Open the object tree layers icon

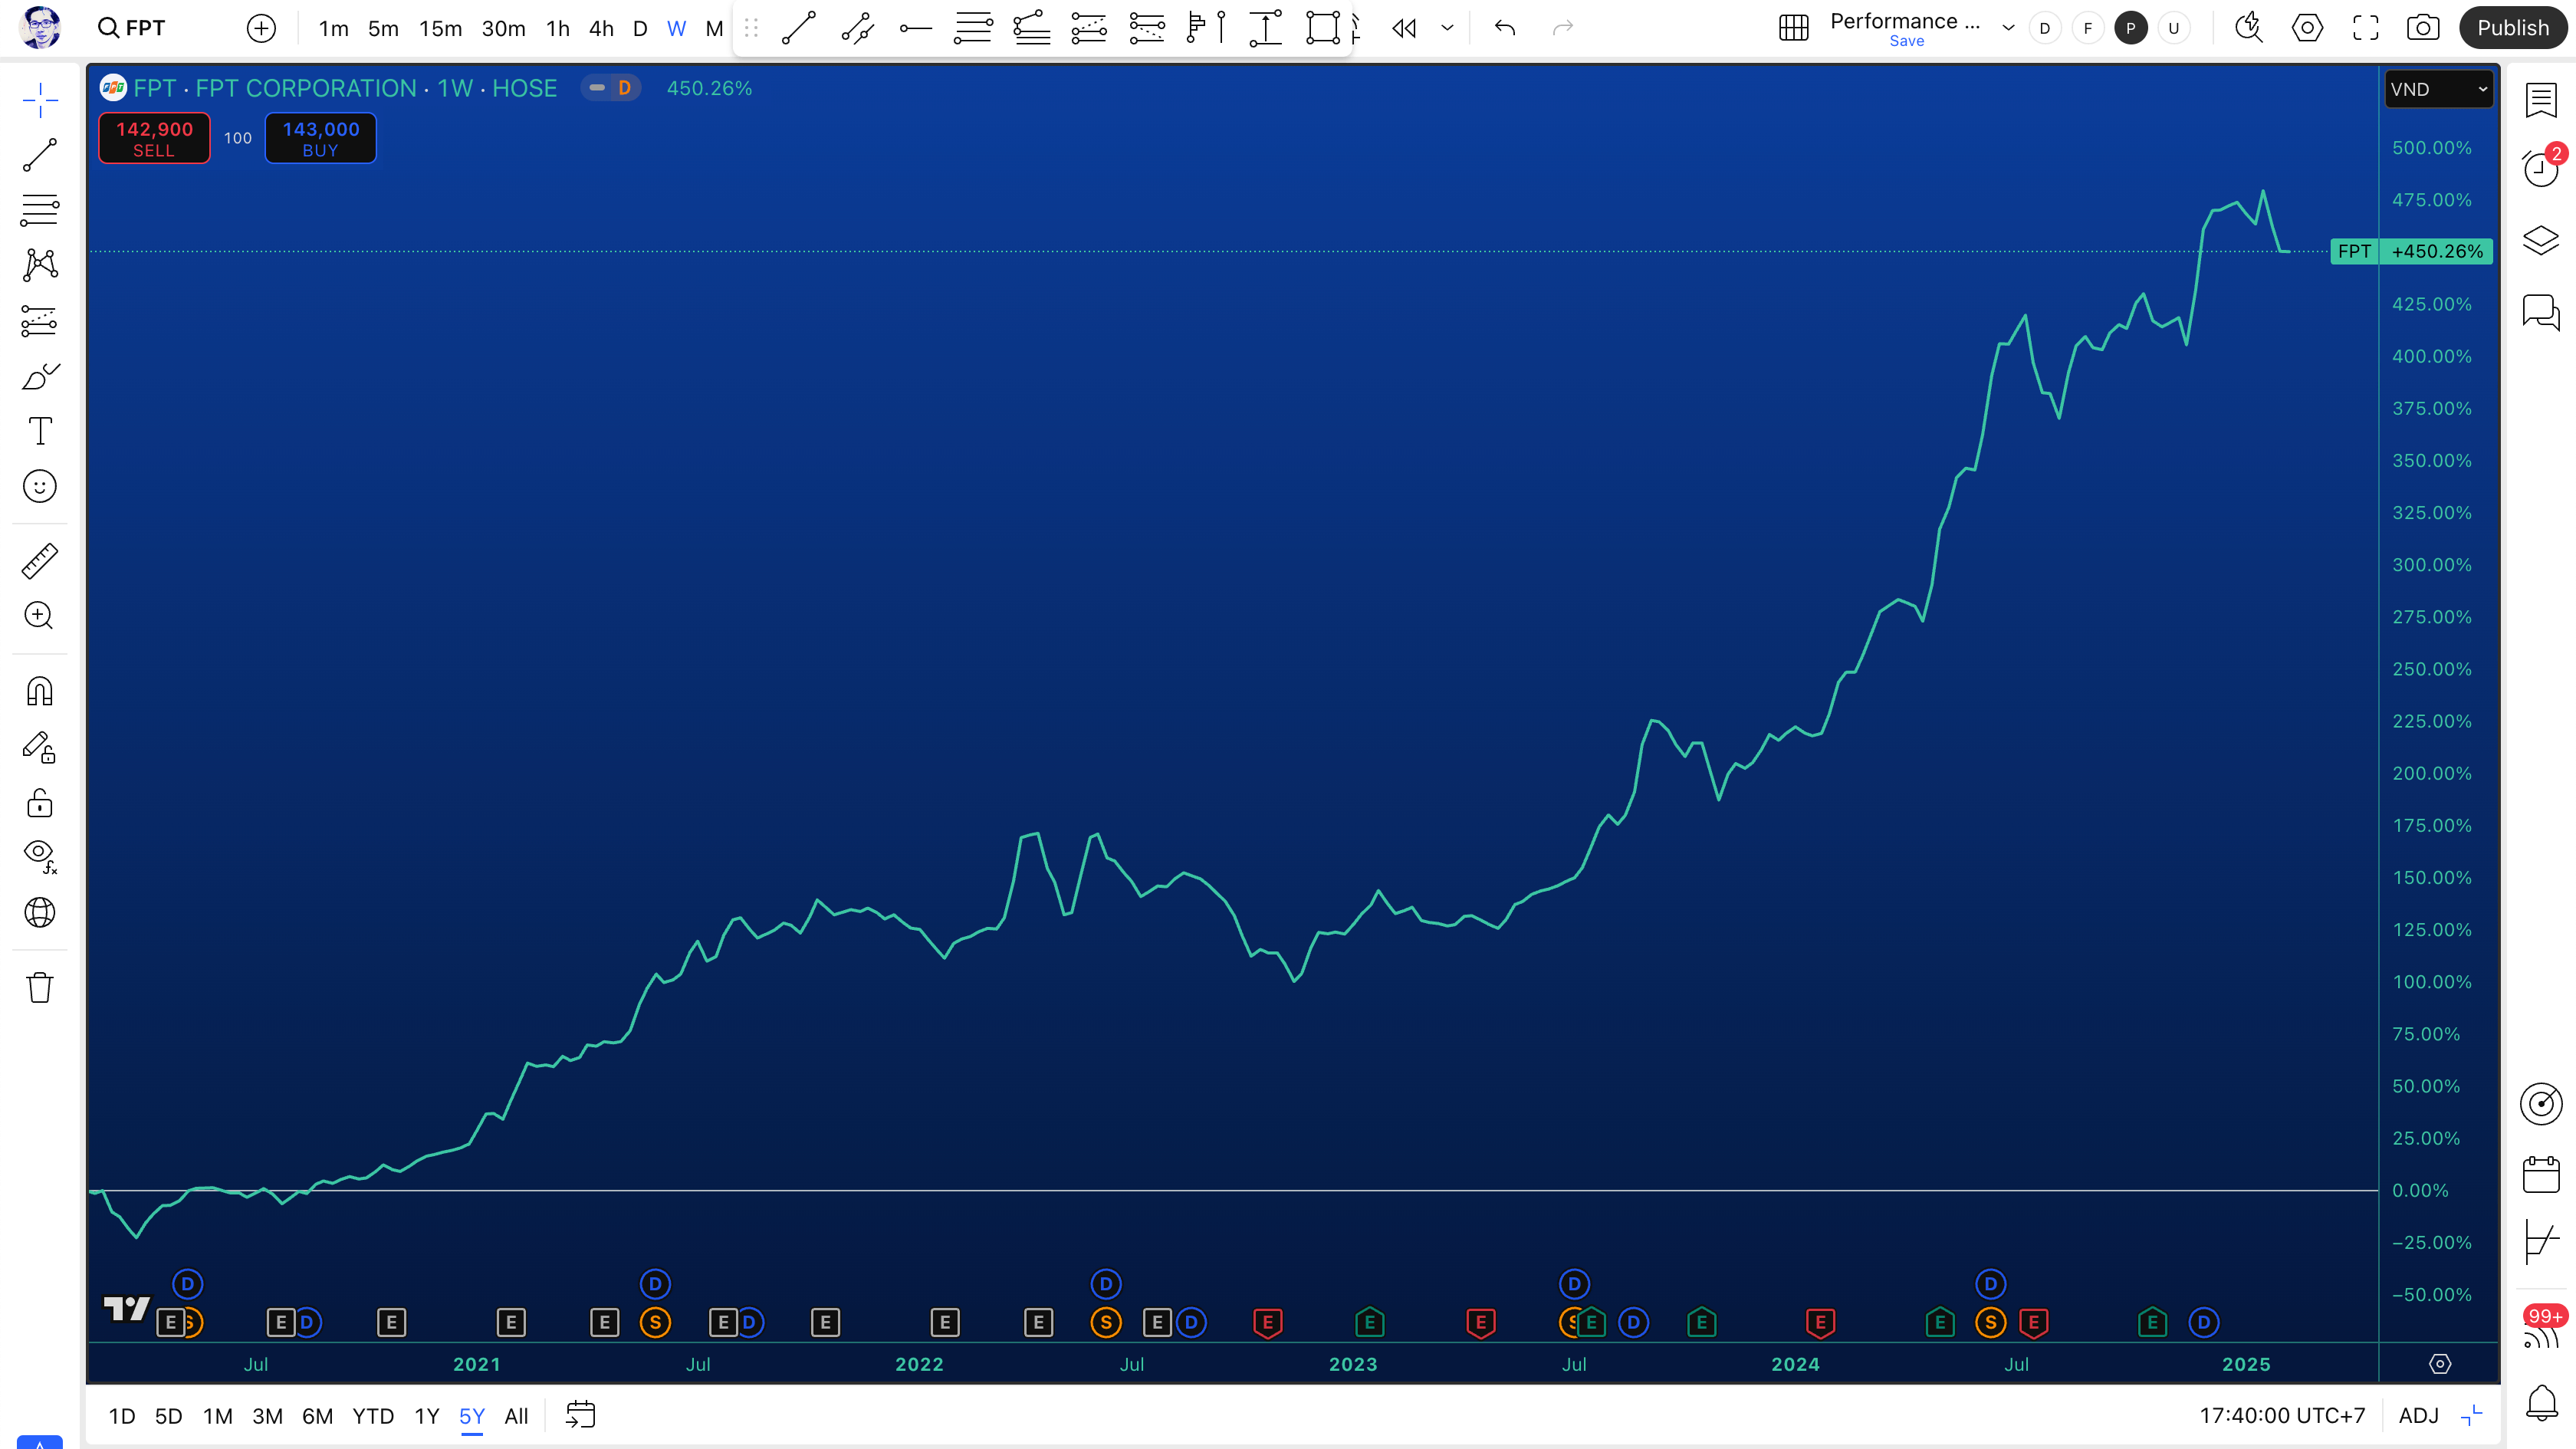2541,241
